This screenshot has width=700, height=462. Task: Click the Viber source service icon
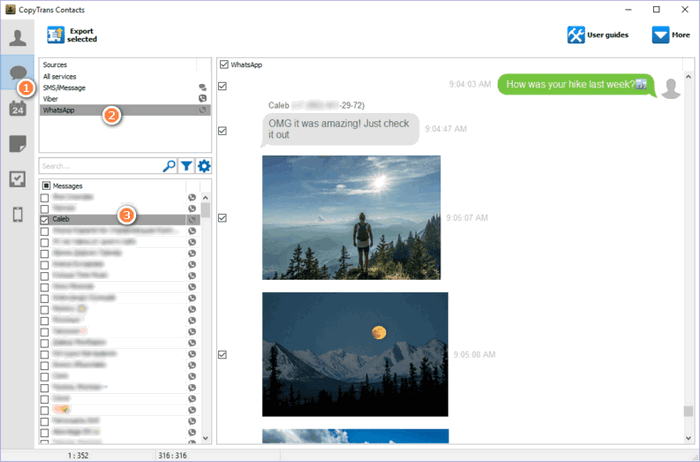(x=203, y=99)
